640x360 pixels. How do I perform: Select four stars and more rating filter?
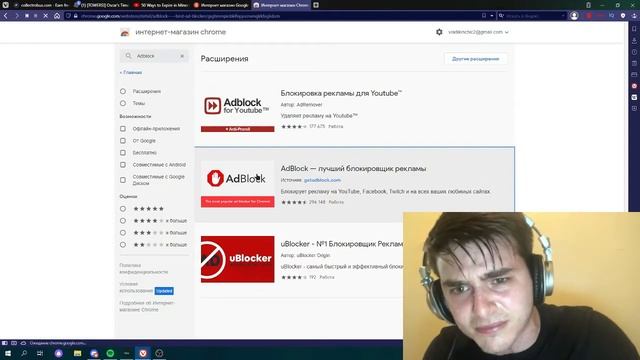pos(123,220)
